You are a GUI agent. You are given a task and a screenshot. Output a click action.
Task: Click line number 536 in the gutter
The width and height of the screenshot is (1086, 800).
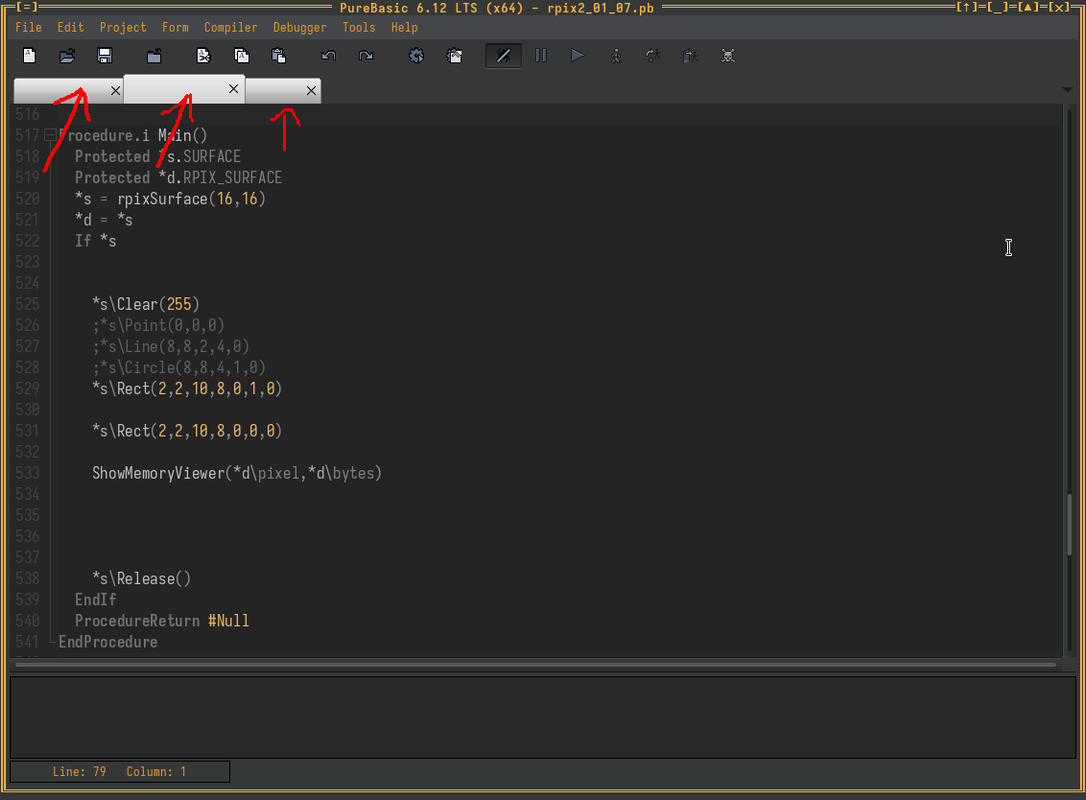coord(28,536)
